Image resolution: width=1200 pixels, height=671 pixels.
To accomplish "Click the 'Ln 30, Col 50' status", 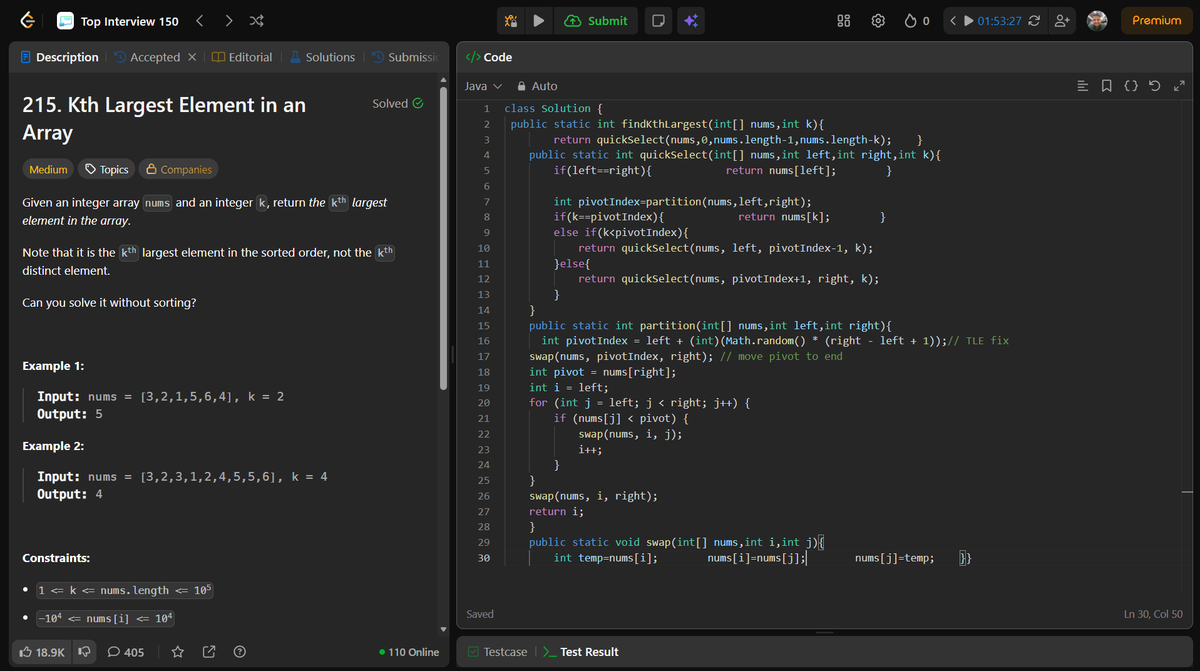I will [x=1153, y=614].
